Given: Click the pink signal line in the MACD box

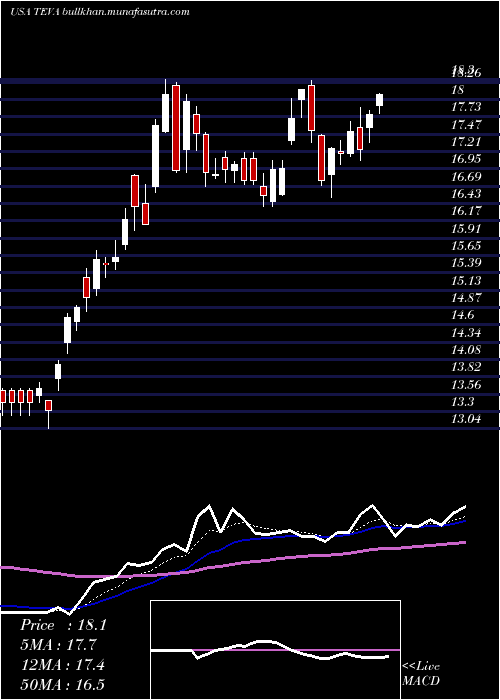Looking at the screenshot, I should coord(275,650).
